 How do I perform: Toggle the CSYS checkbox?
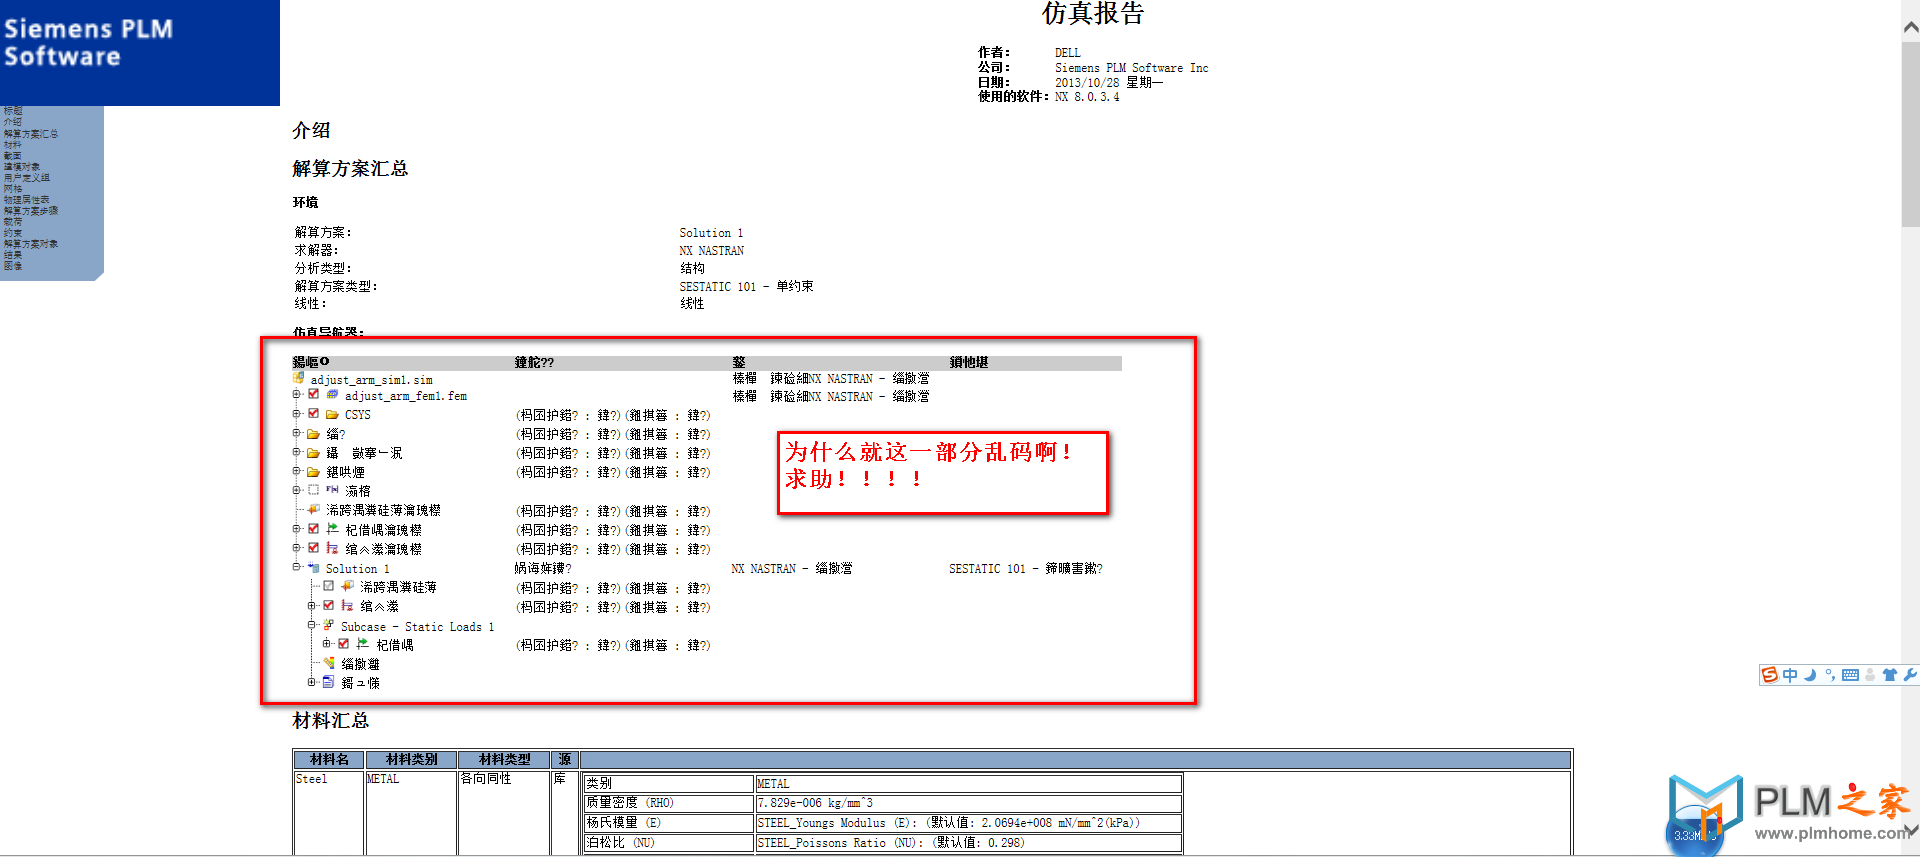(313, 414)
